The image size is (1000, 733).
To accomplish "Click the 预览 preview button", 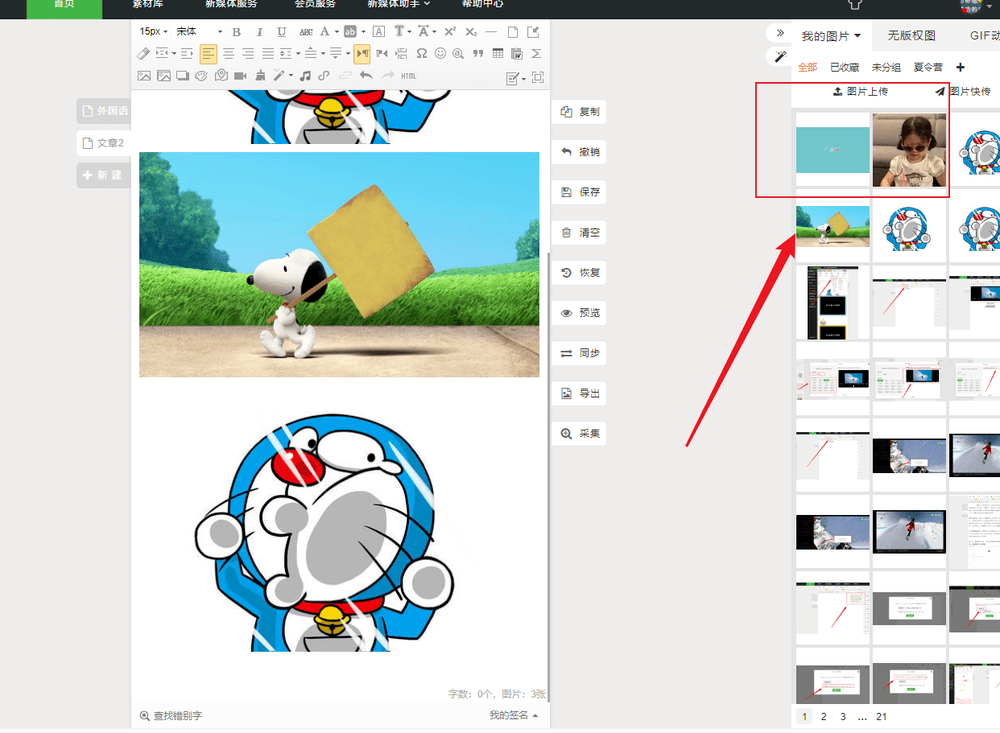I will [580, 313].
